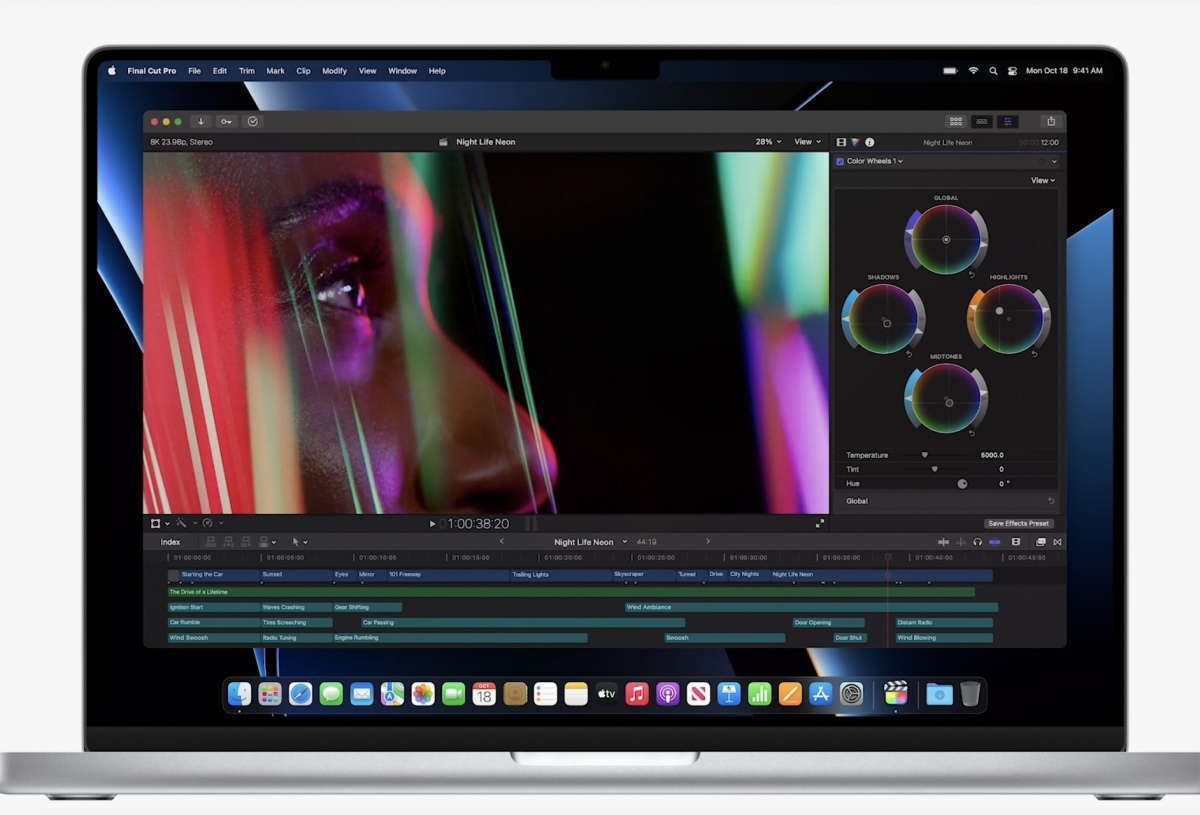
Task: Open the Trim menu
Action: coord(247,71)
